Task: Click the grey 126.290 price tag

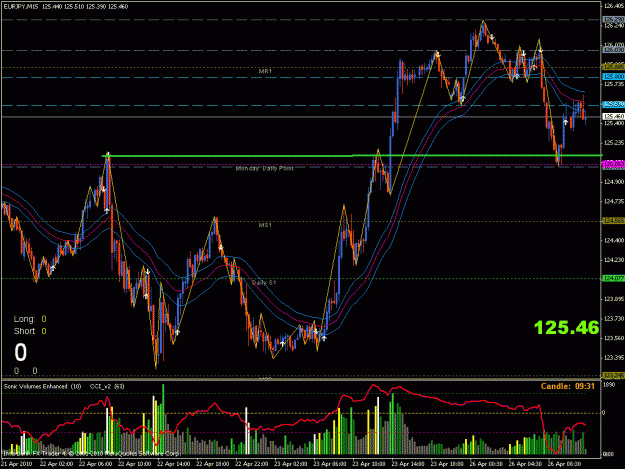Action: click(613, 19)
